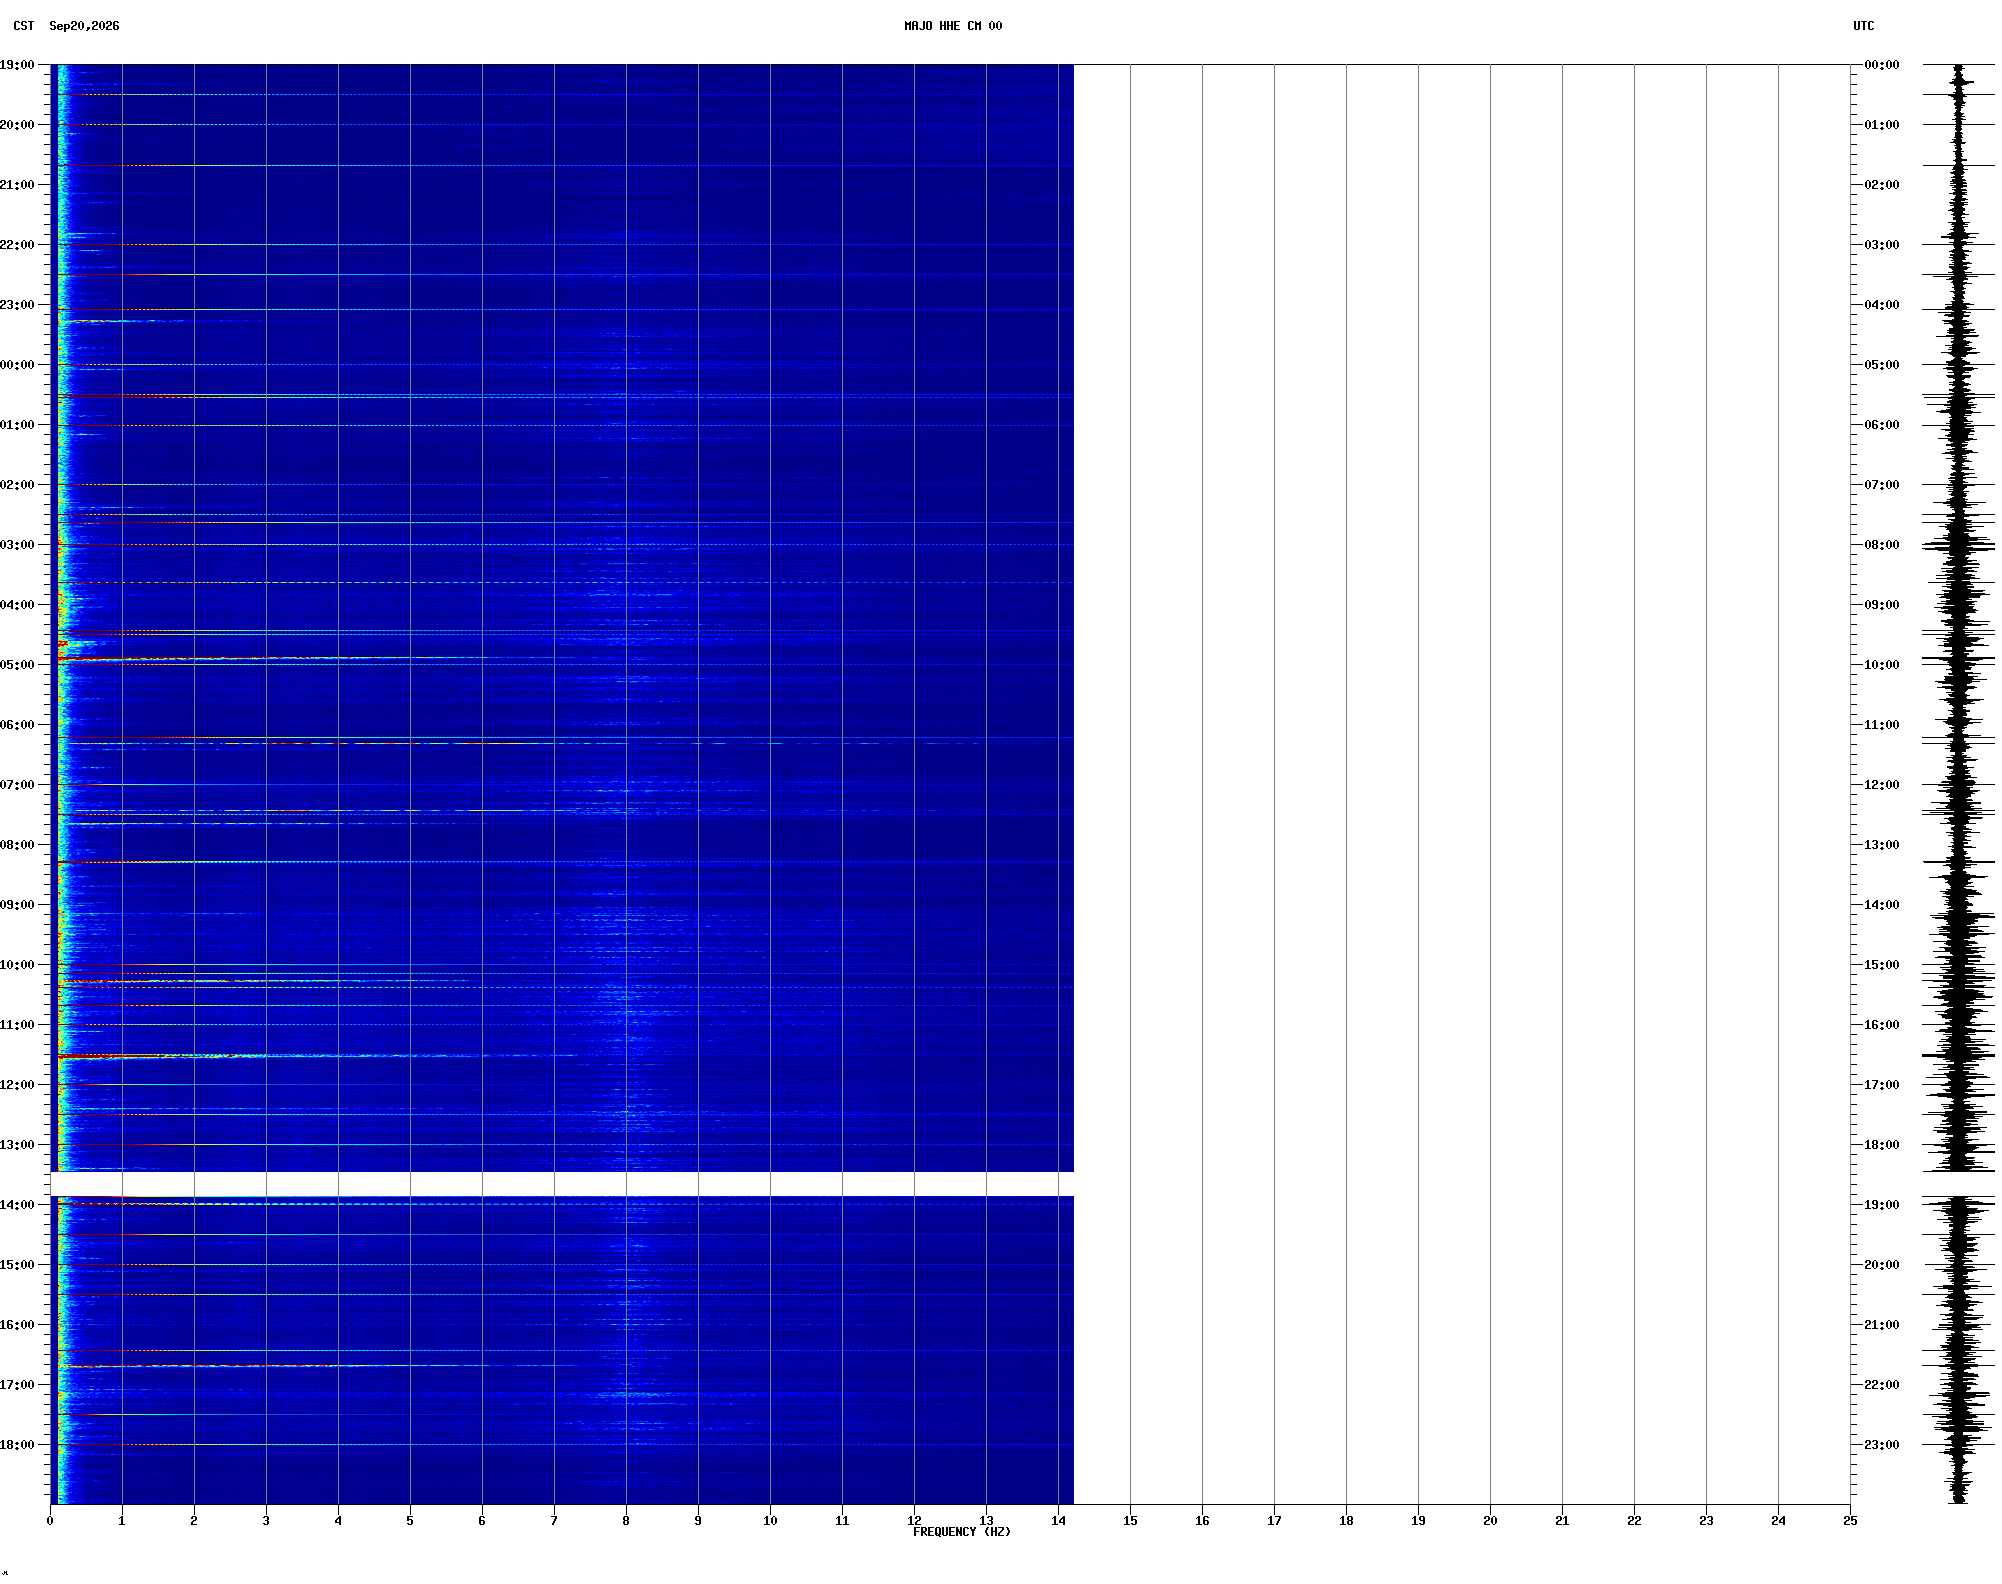Click the 25 Hz frequency tick label
Screen dimensions: 2002x1584
coord(1850,1521)
